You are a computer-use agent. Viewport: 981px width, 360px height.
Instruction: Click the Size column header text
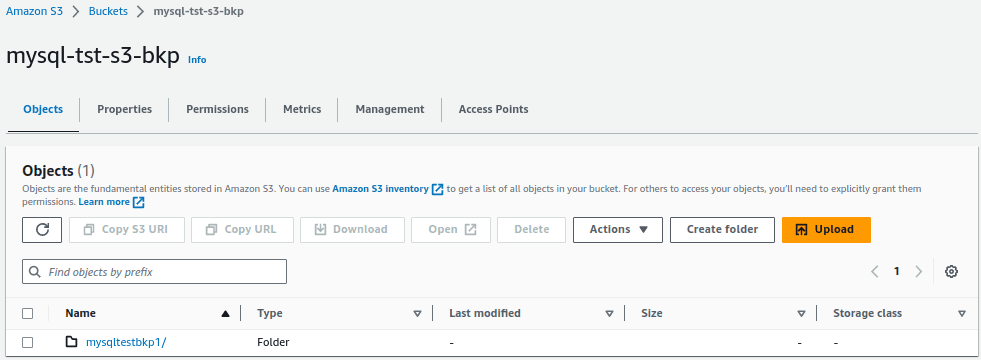tap(652, 314)
